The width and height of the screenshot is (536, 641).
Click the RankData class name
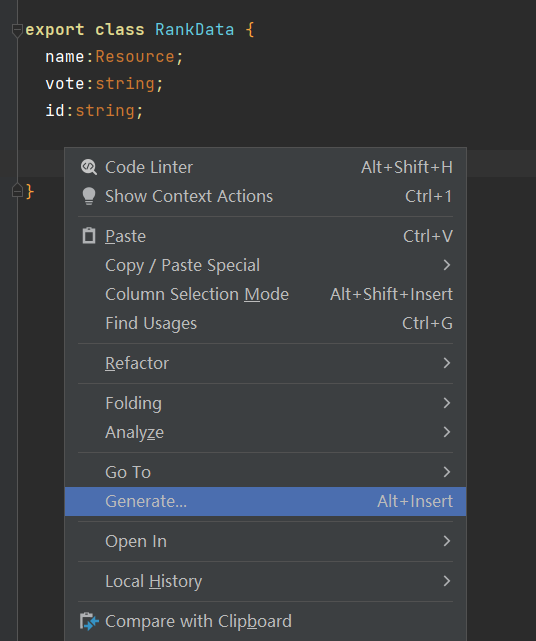point(195,30)
